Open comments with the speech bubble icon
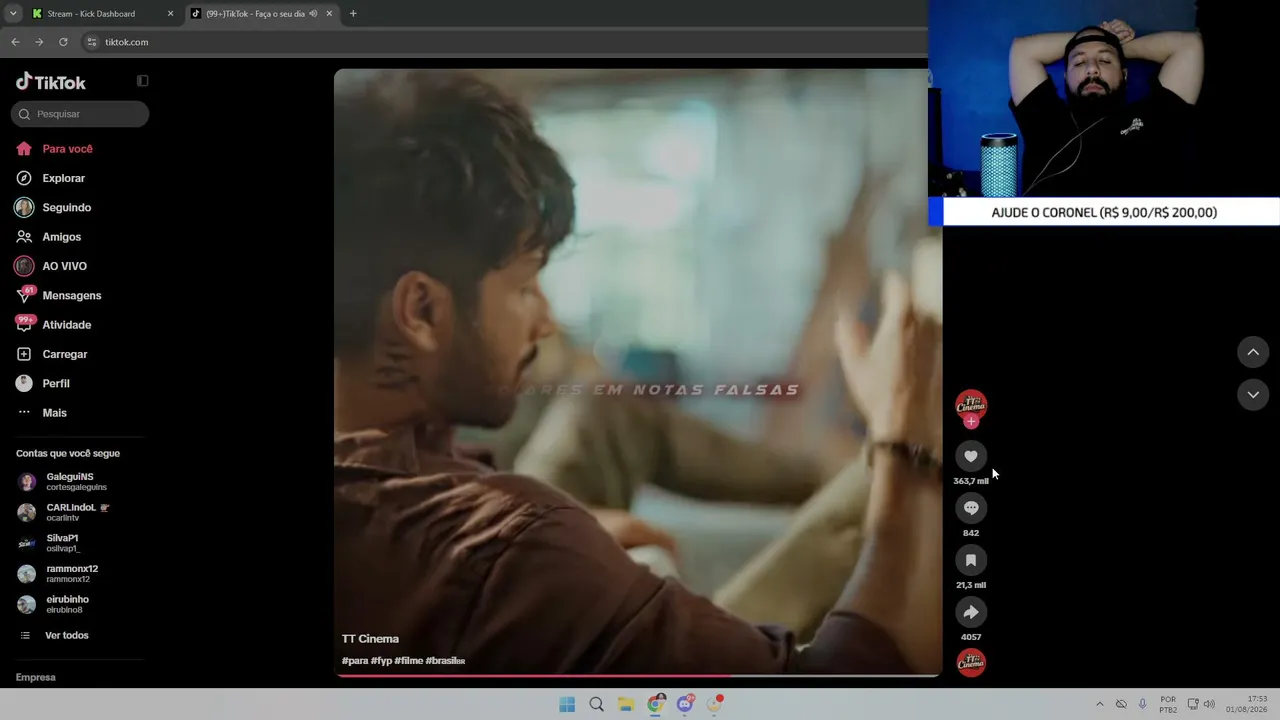 pos(971,508)
